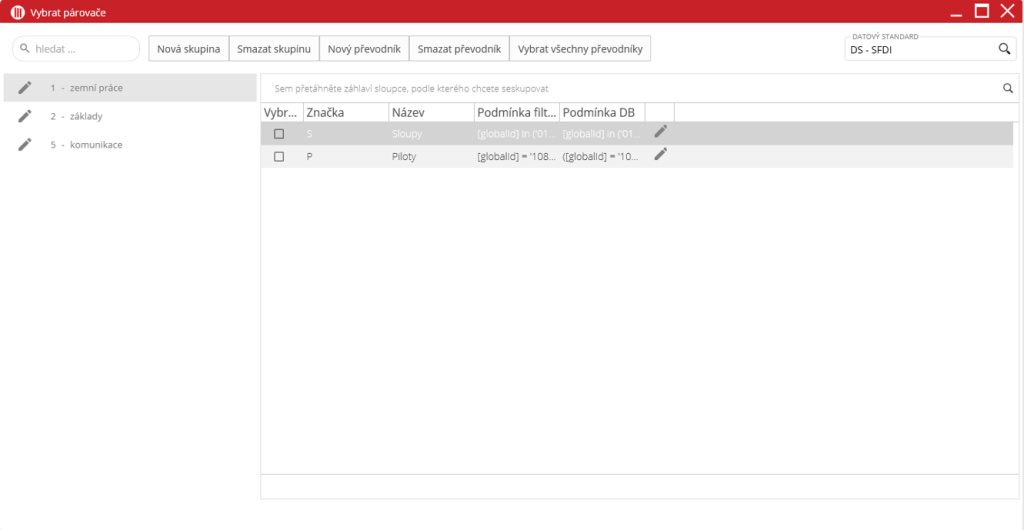Click the pencil icon beside komunikace

tap(25, 145)
